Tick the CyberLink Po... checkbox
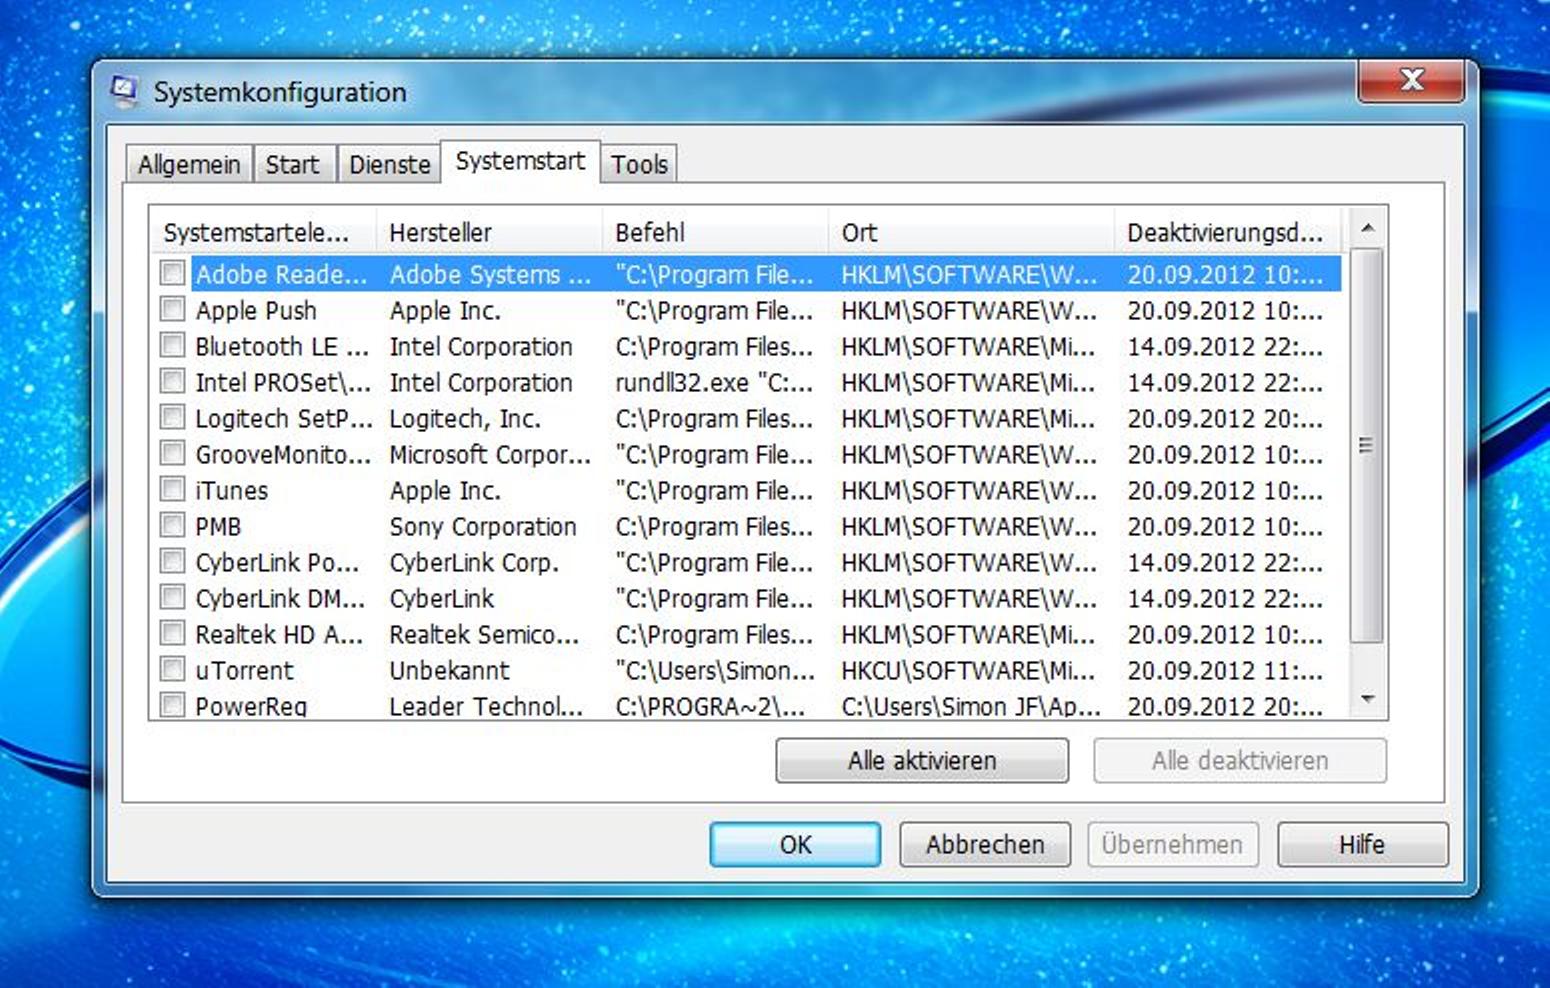Viewport: 1550px width, 988px height. coord(173,561)
